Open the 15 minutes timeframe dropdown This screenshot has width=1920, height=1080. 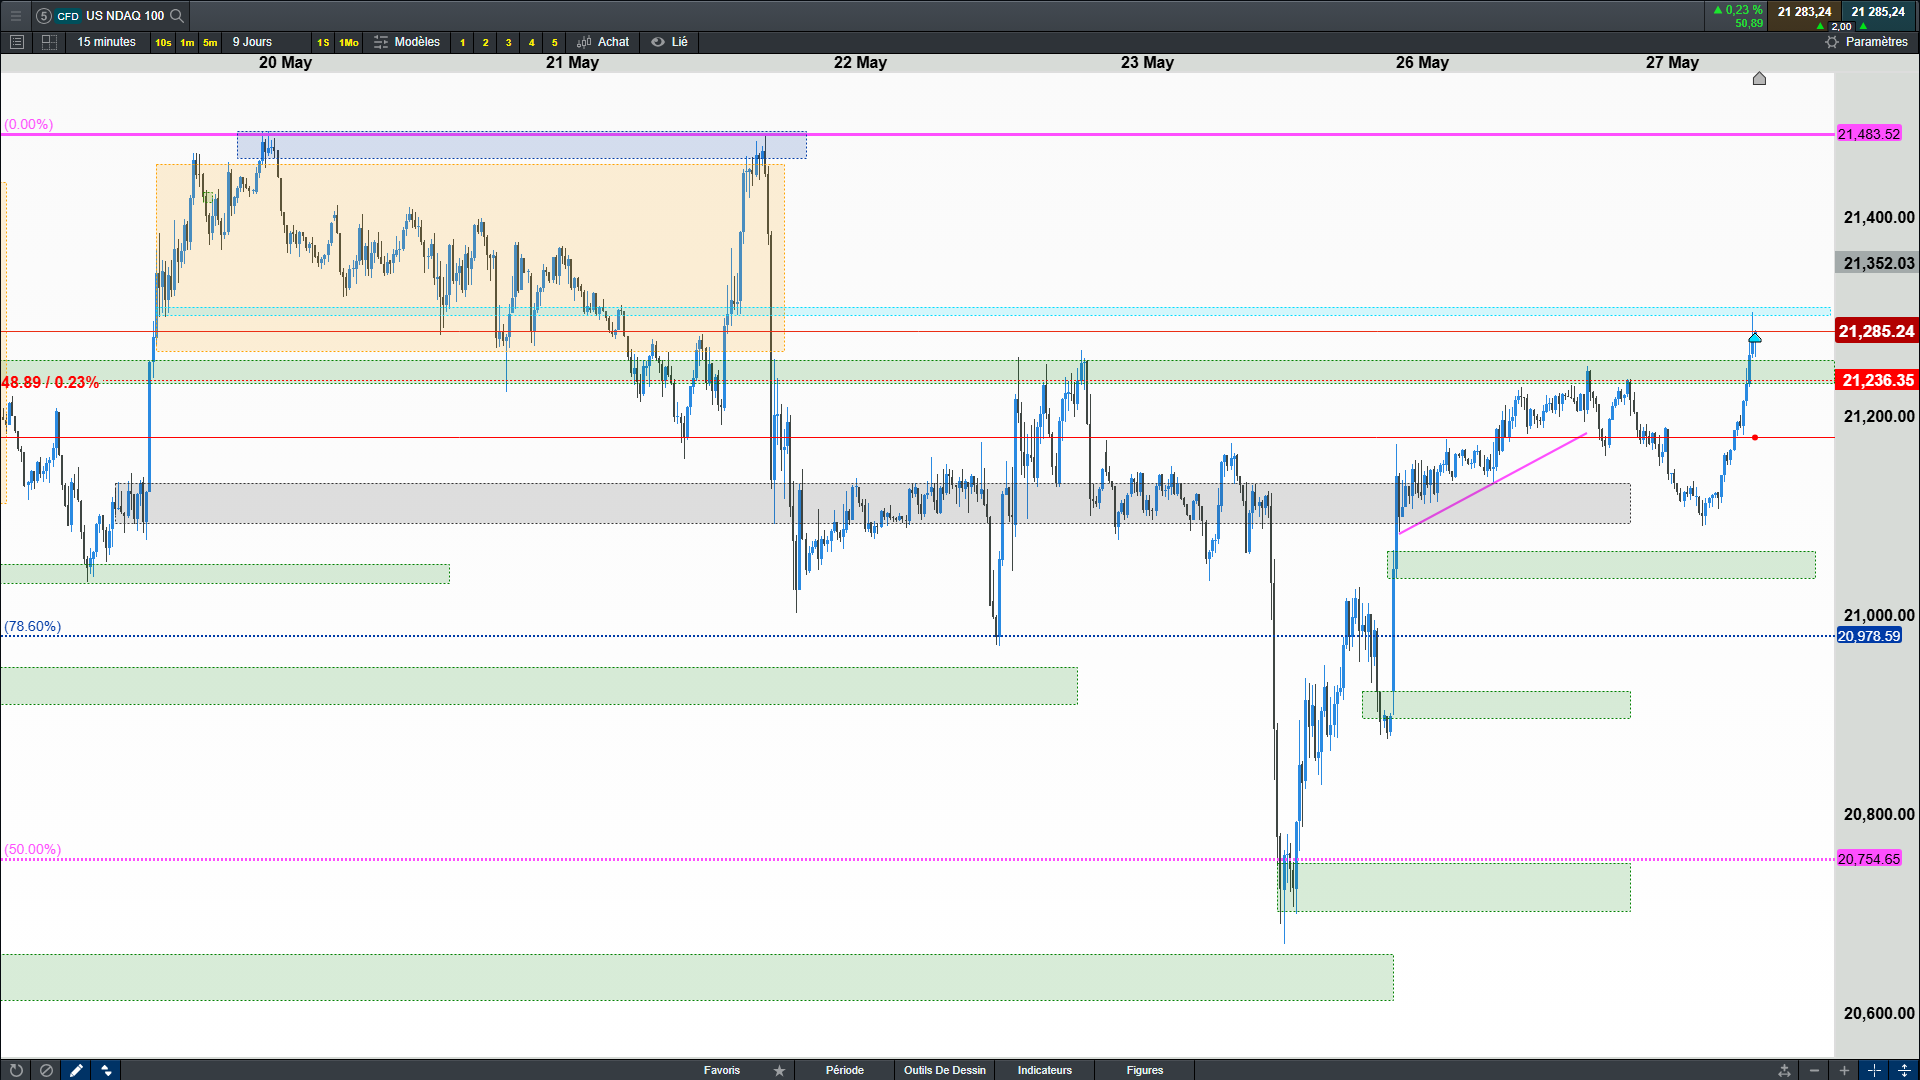(106, 42)
